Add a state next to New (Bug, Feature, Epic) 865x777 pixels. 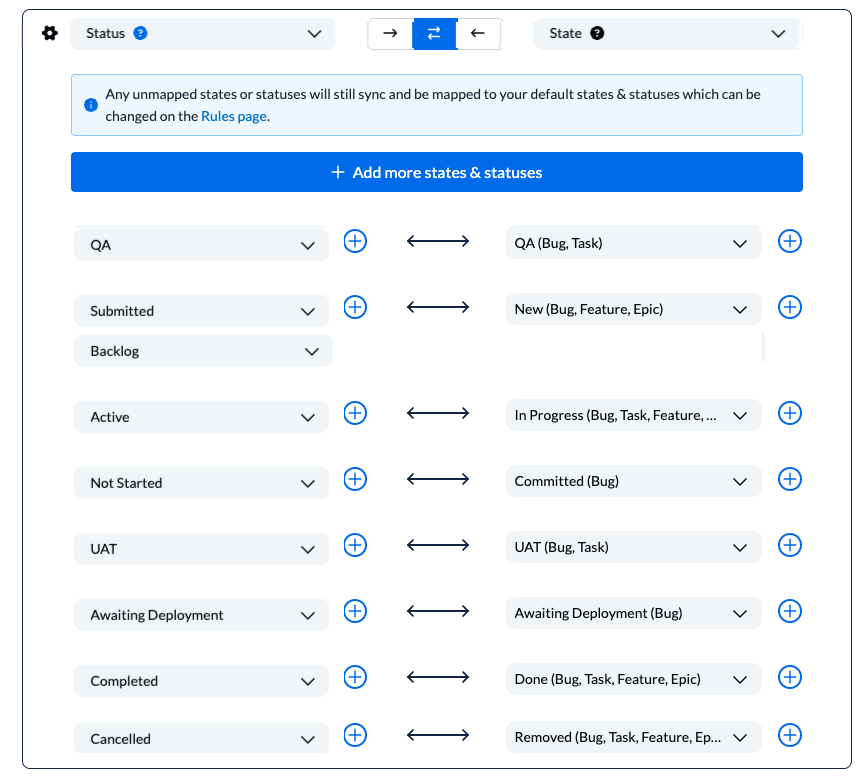[790, 307]
